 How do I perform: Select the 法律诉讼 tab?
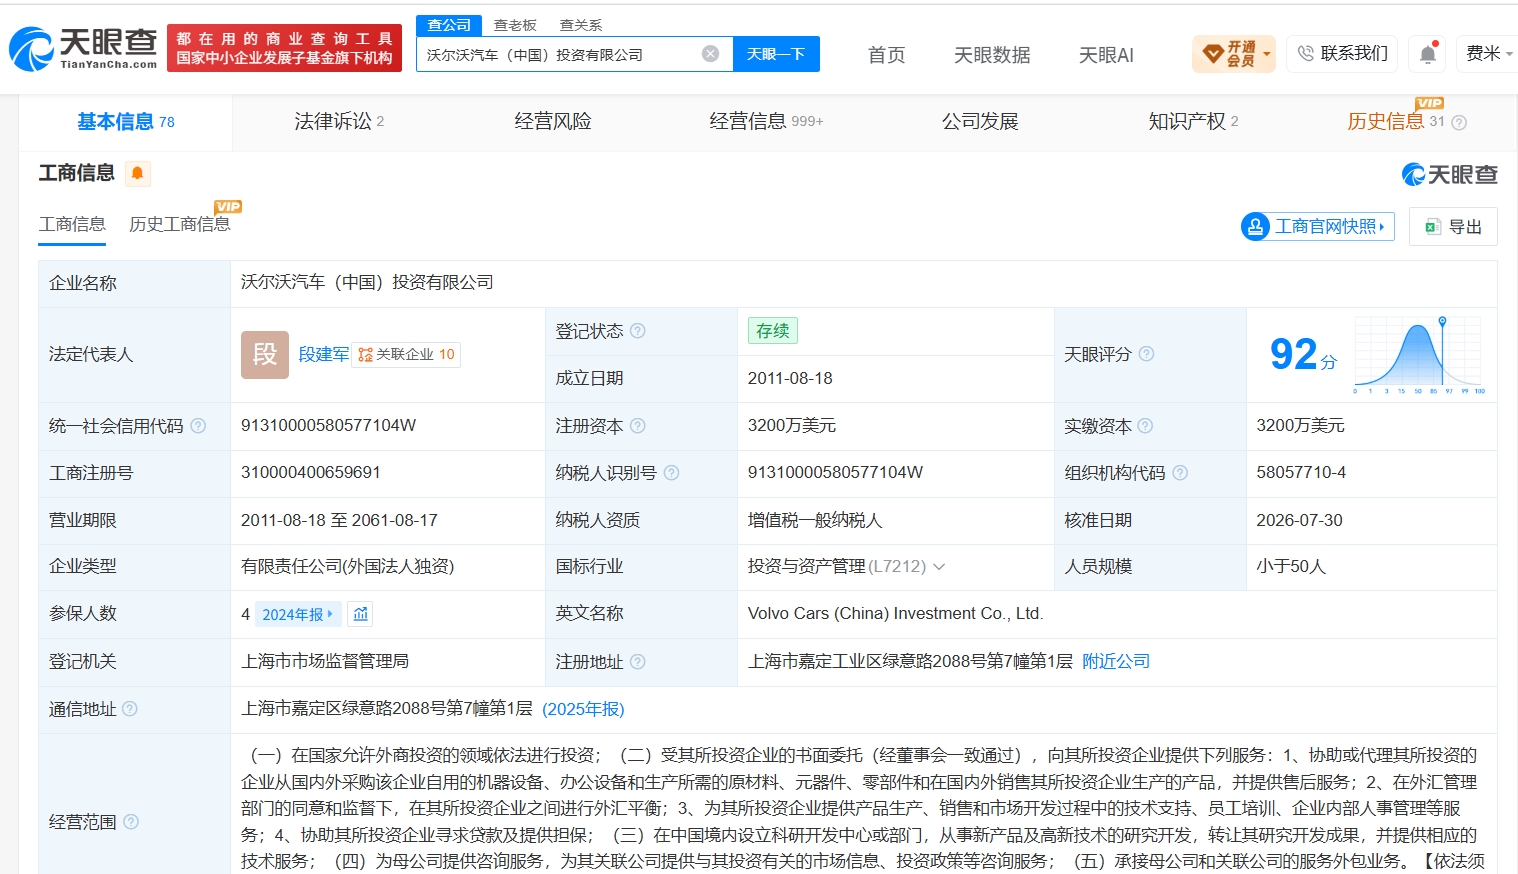pos(339,122)
